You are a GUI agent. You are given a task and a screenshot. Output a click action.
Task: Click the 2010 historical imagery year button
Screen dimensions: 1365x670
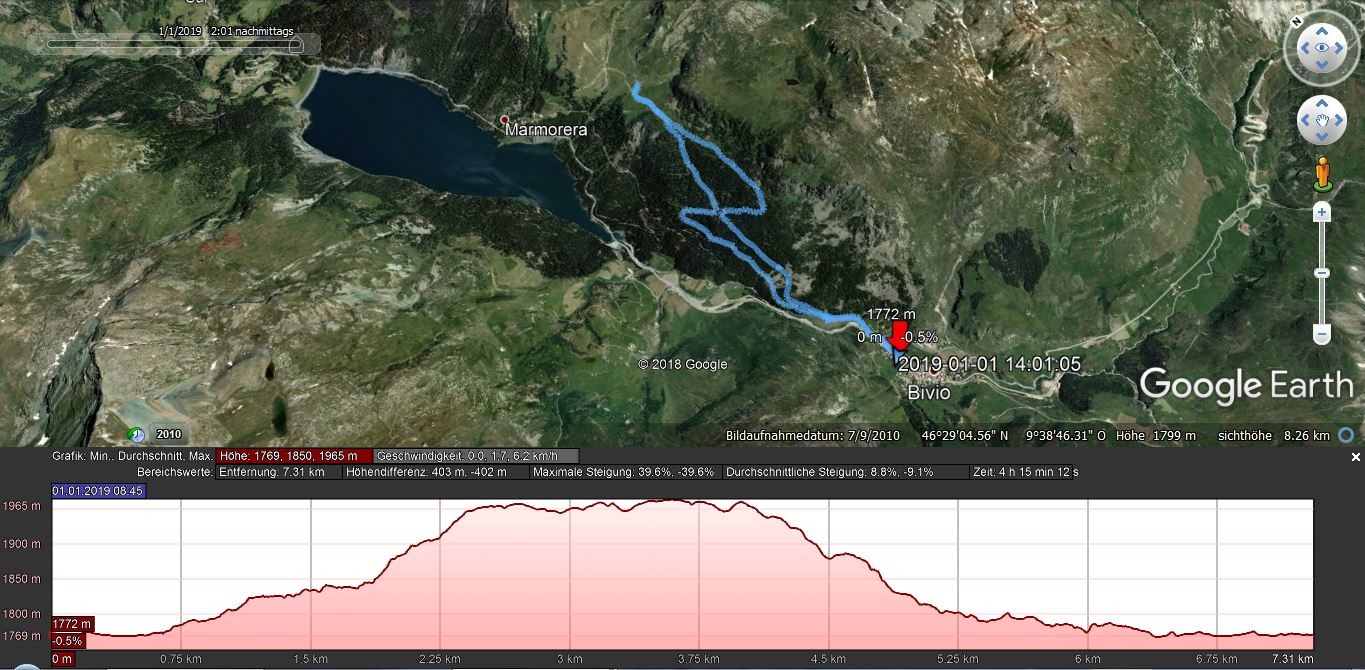pos(168,435)
